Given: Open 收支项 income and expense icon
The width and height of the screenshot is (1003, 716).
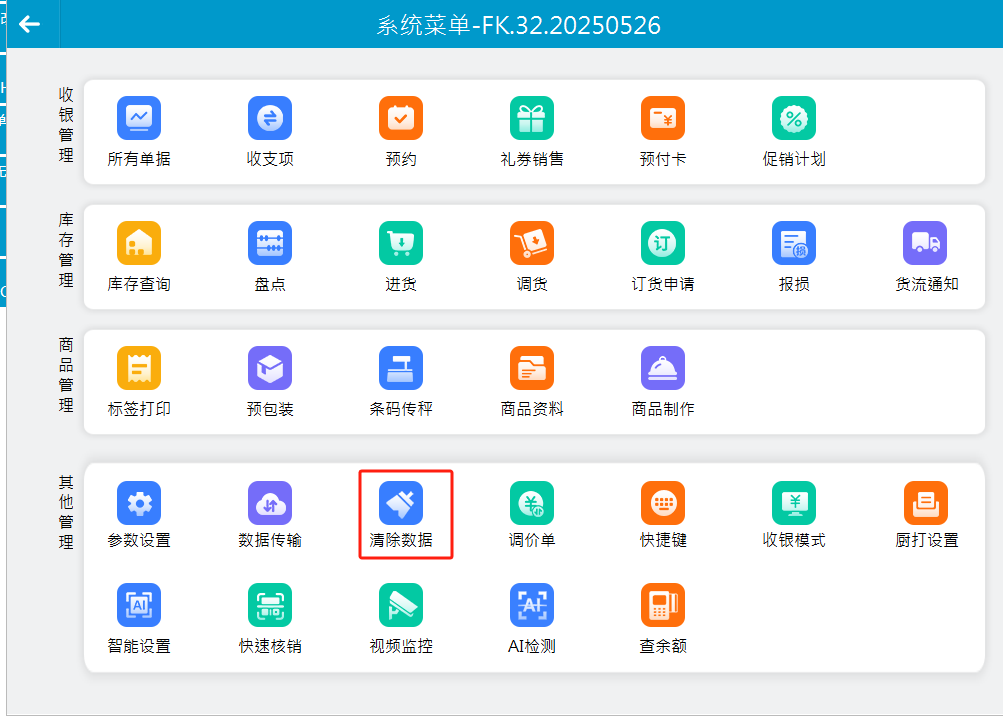Looking at the screenshot, I should pyautogui.click(x=270, y=118).
